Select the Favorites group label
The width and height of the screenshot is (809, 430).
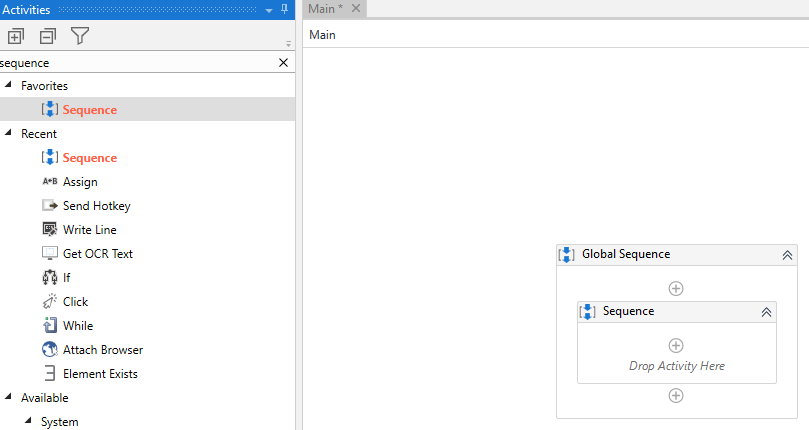click(44, 86)
